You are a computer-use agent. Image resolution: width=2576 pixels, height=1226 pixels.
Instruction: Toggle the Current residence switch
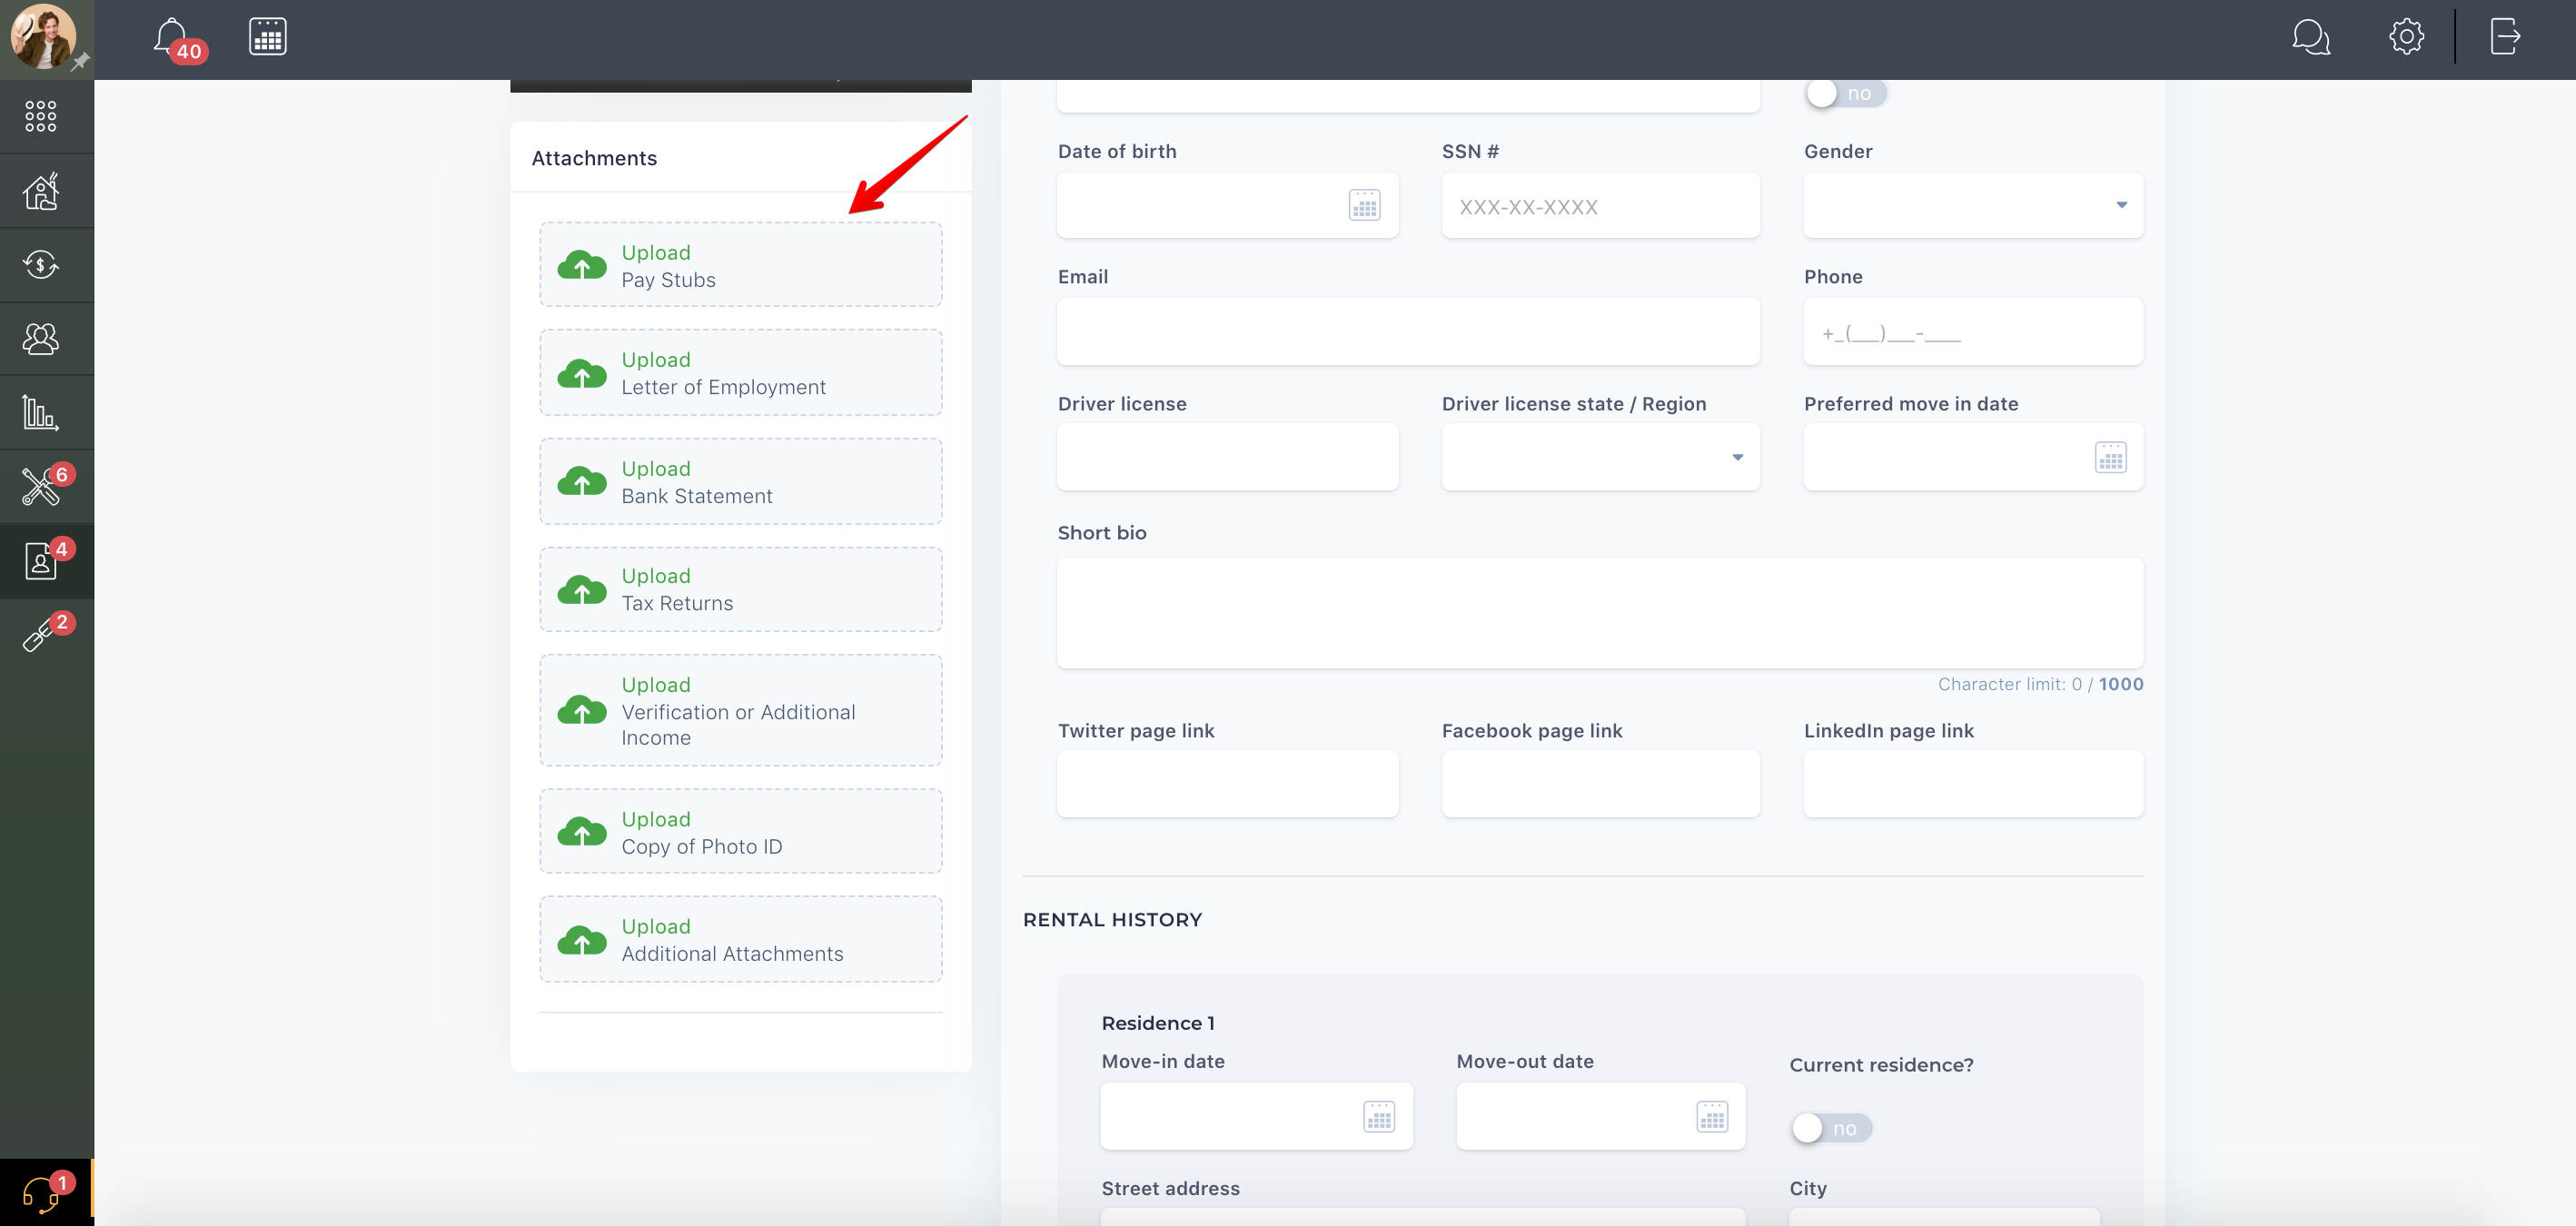tap(1830, 1128)
